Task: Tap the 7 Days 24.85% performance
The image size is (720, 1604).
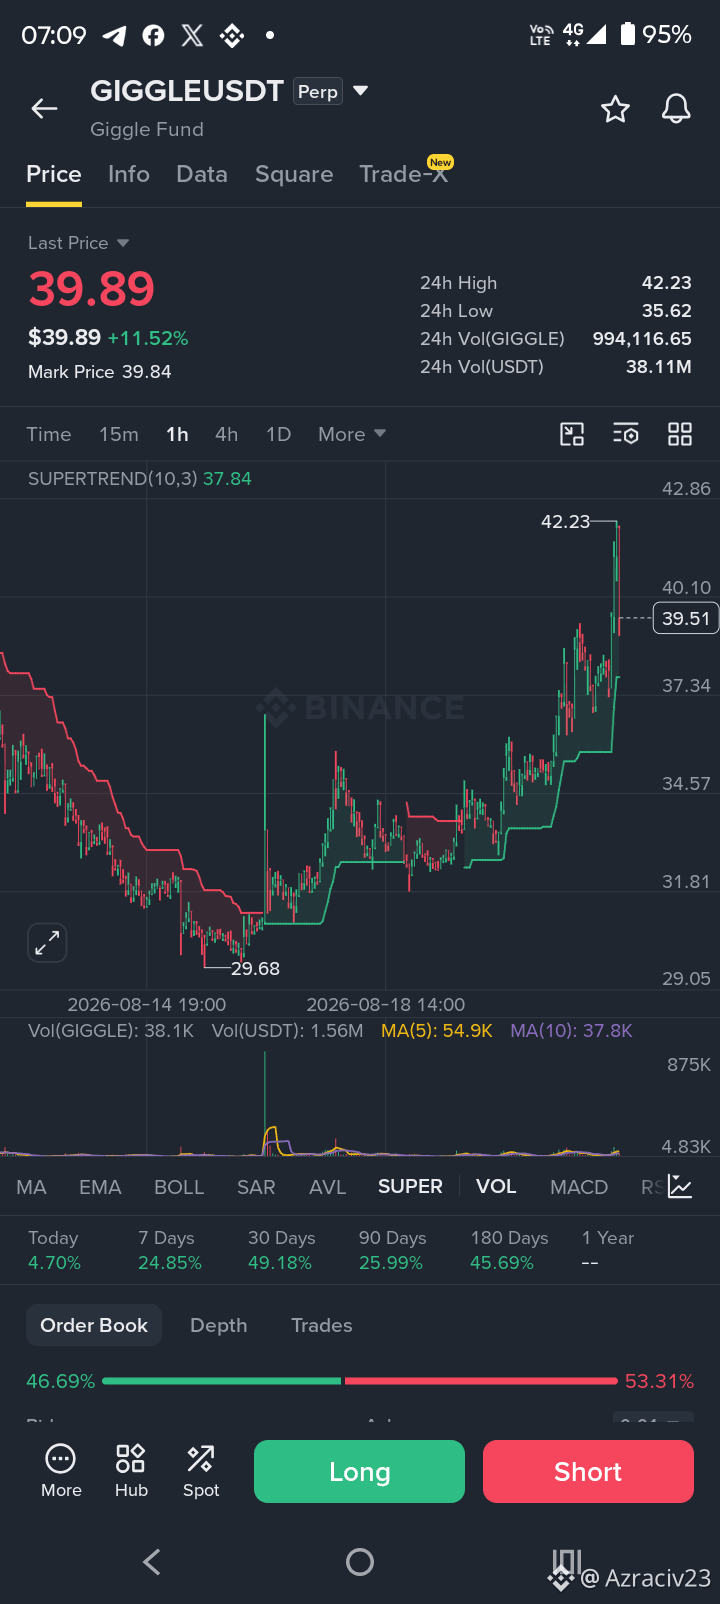Action: 170,1250
